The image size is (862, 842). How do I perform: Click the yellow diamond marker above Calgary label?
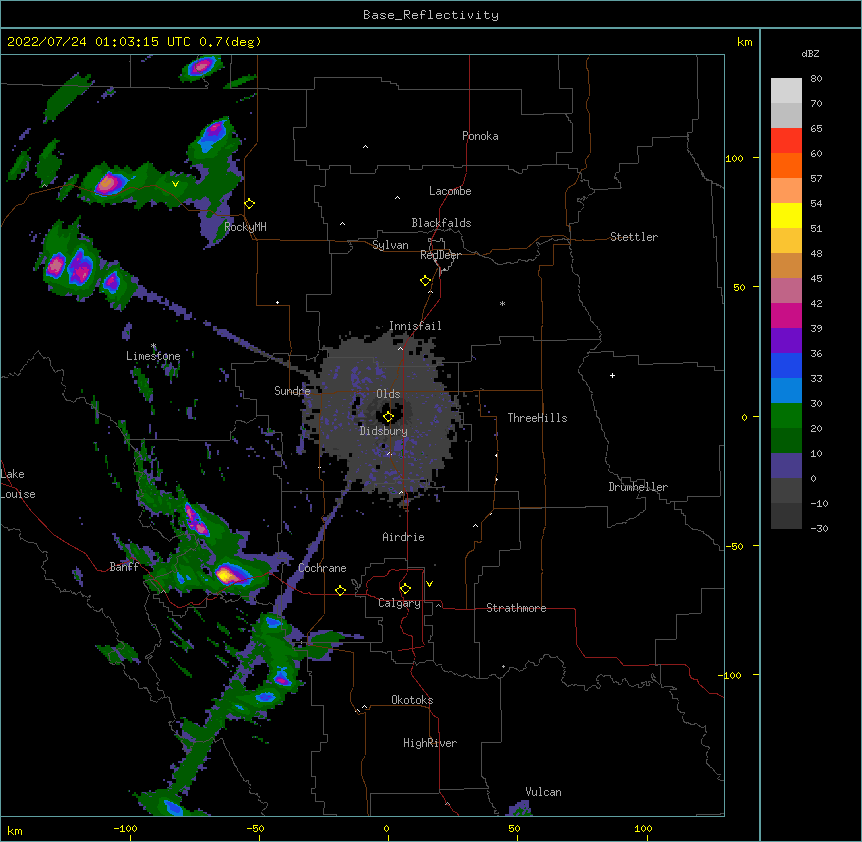pyautogui.click(x=405, y=589)
